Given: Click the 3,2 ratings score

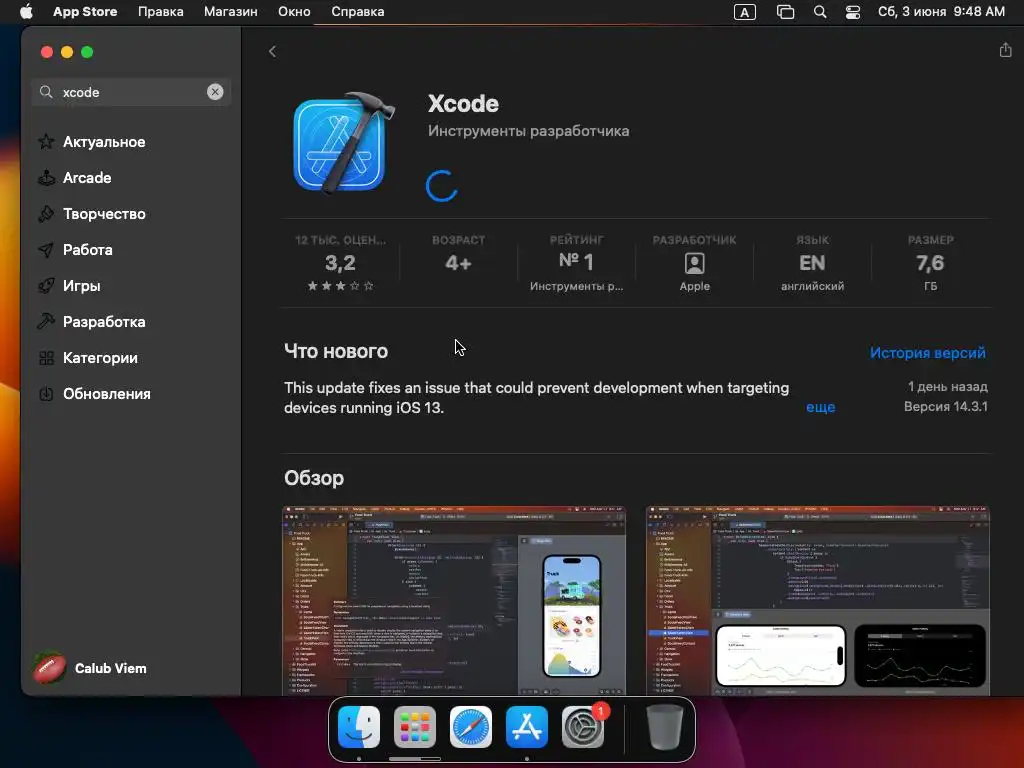Looking at the screenshot, I should pos(340,263).
